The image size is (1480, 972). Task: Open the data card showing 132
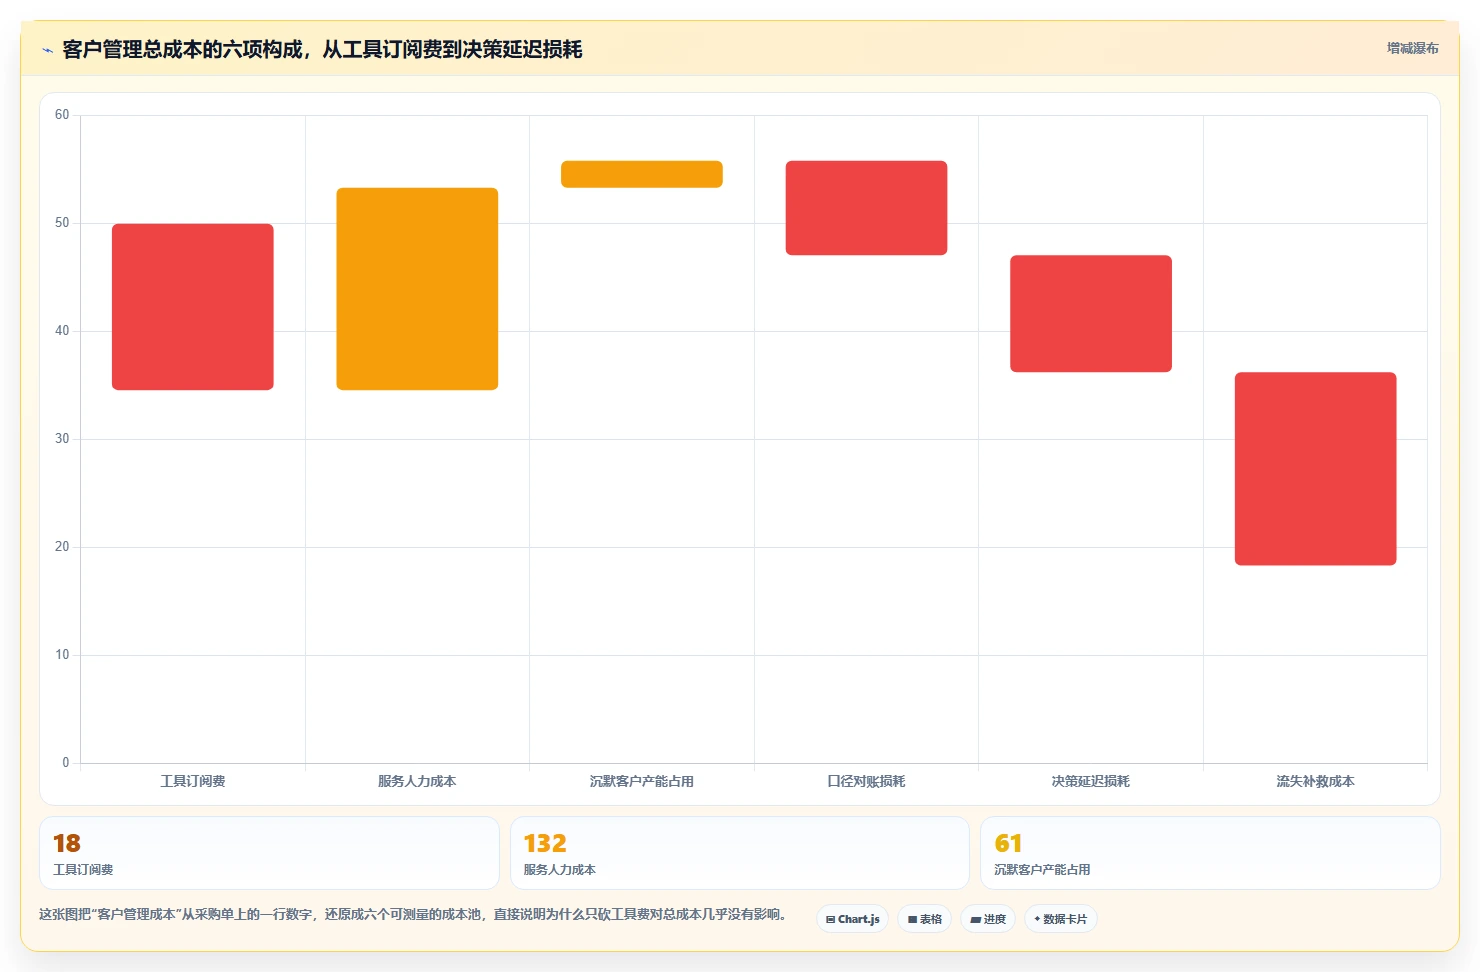[740, 853]
